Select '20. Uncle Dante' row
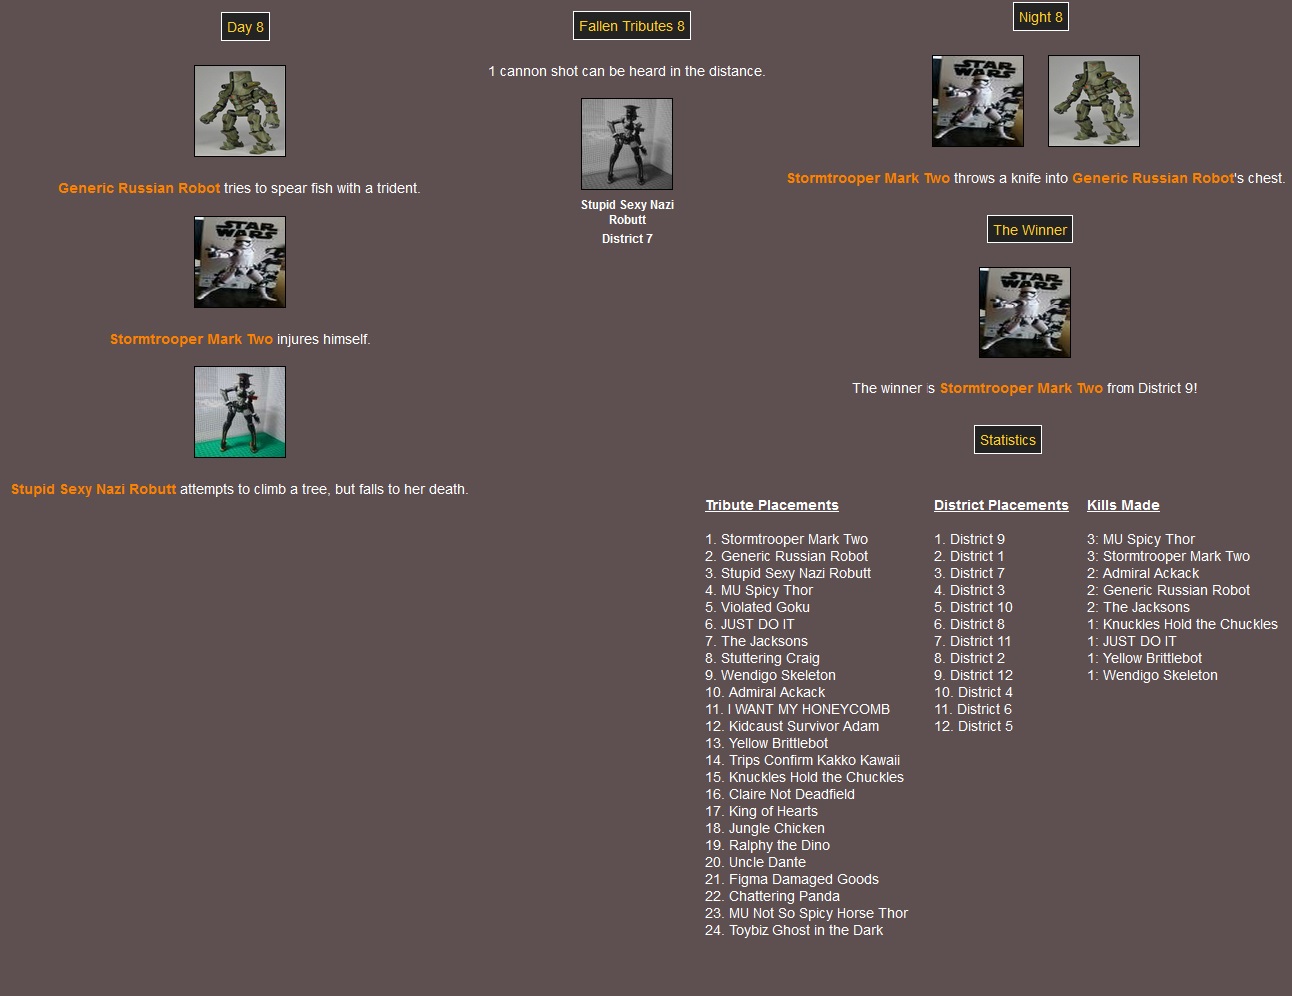 [x=755, y=862]
